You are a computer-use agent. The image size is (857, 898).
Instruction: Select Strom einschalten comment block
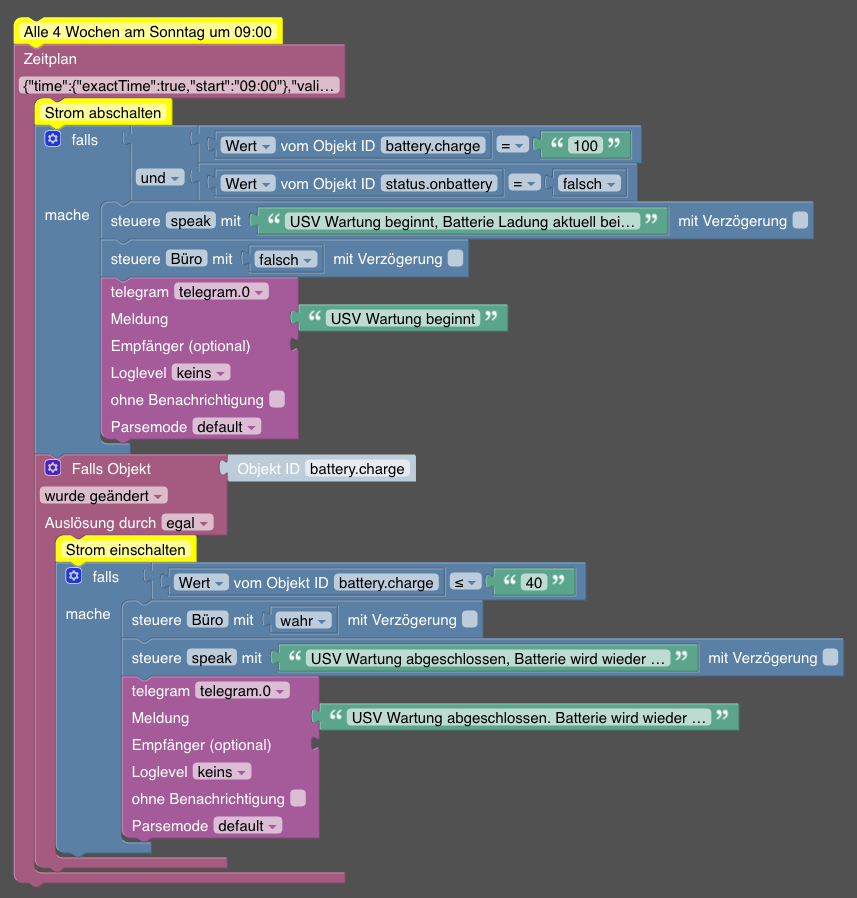125,550
